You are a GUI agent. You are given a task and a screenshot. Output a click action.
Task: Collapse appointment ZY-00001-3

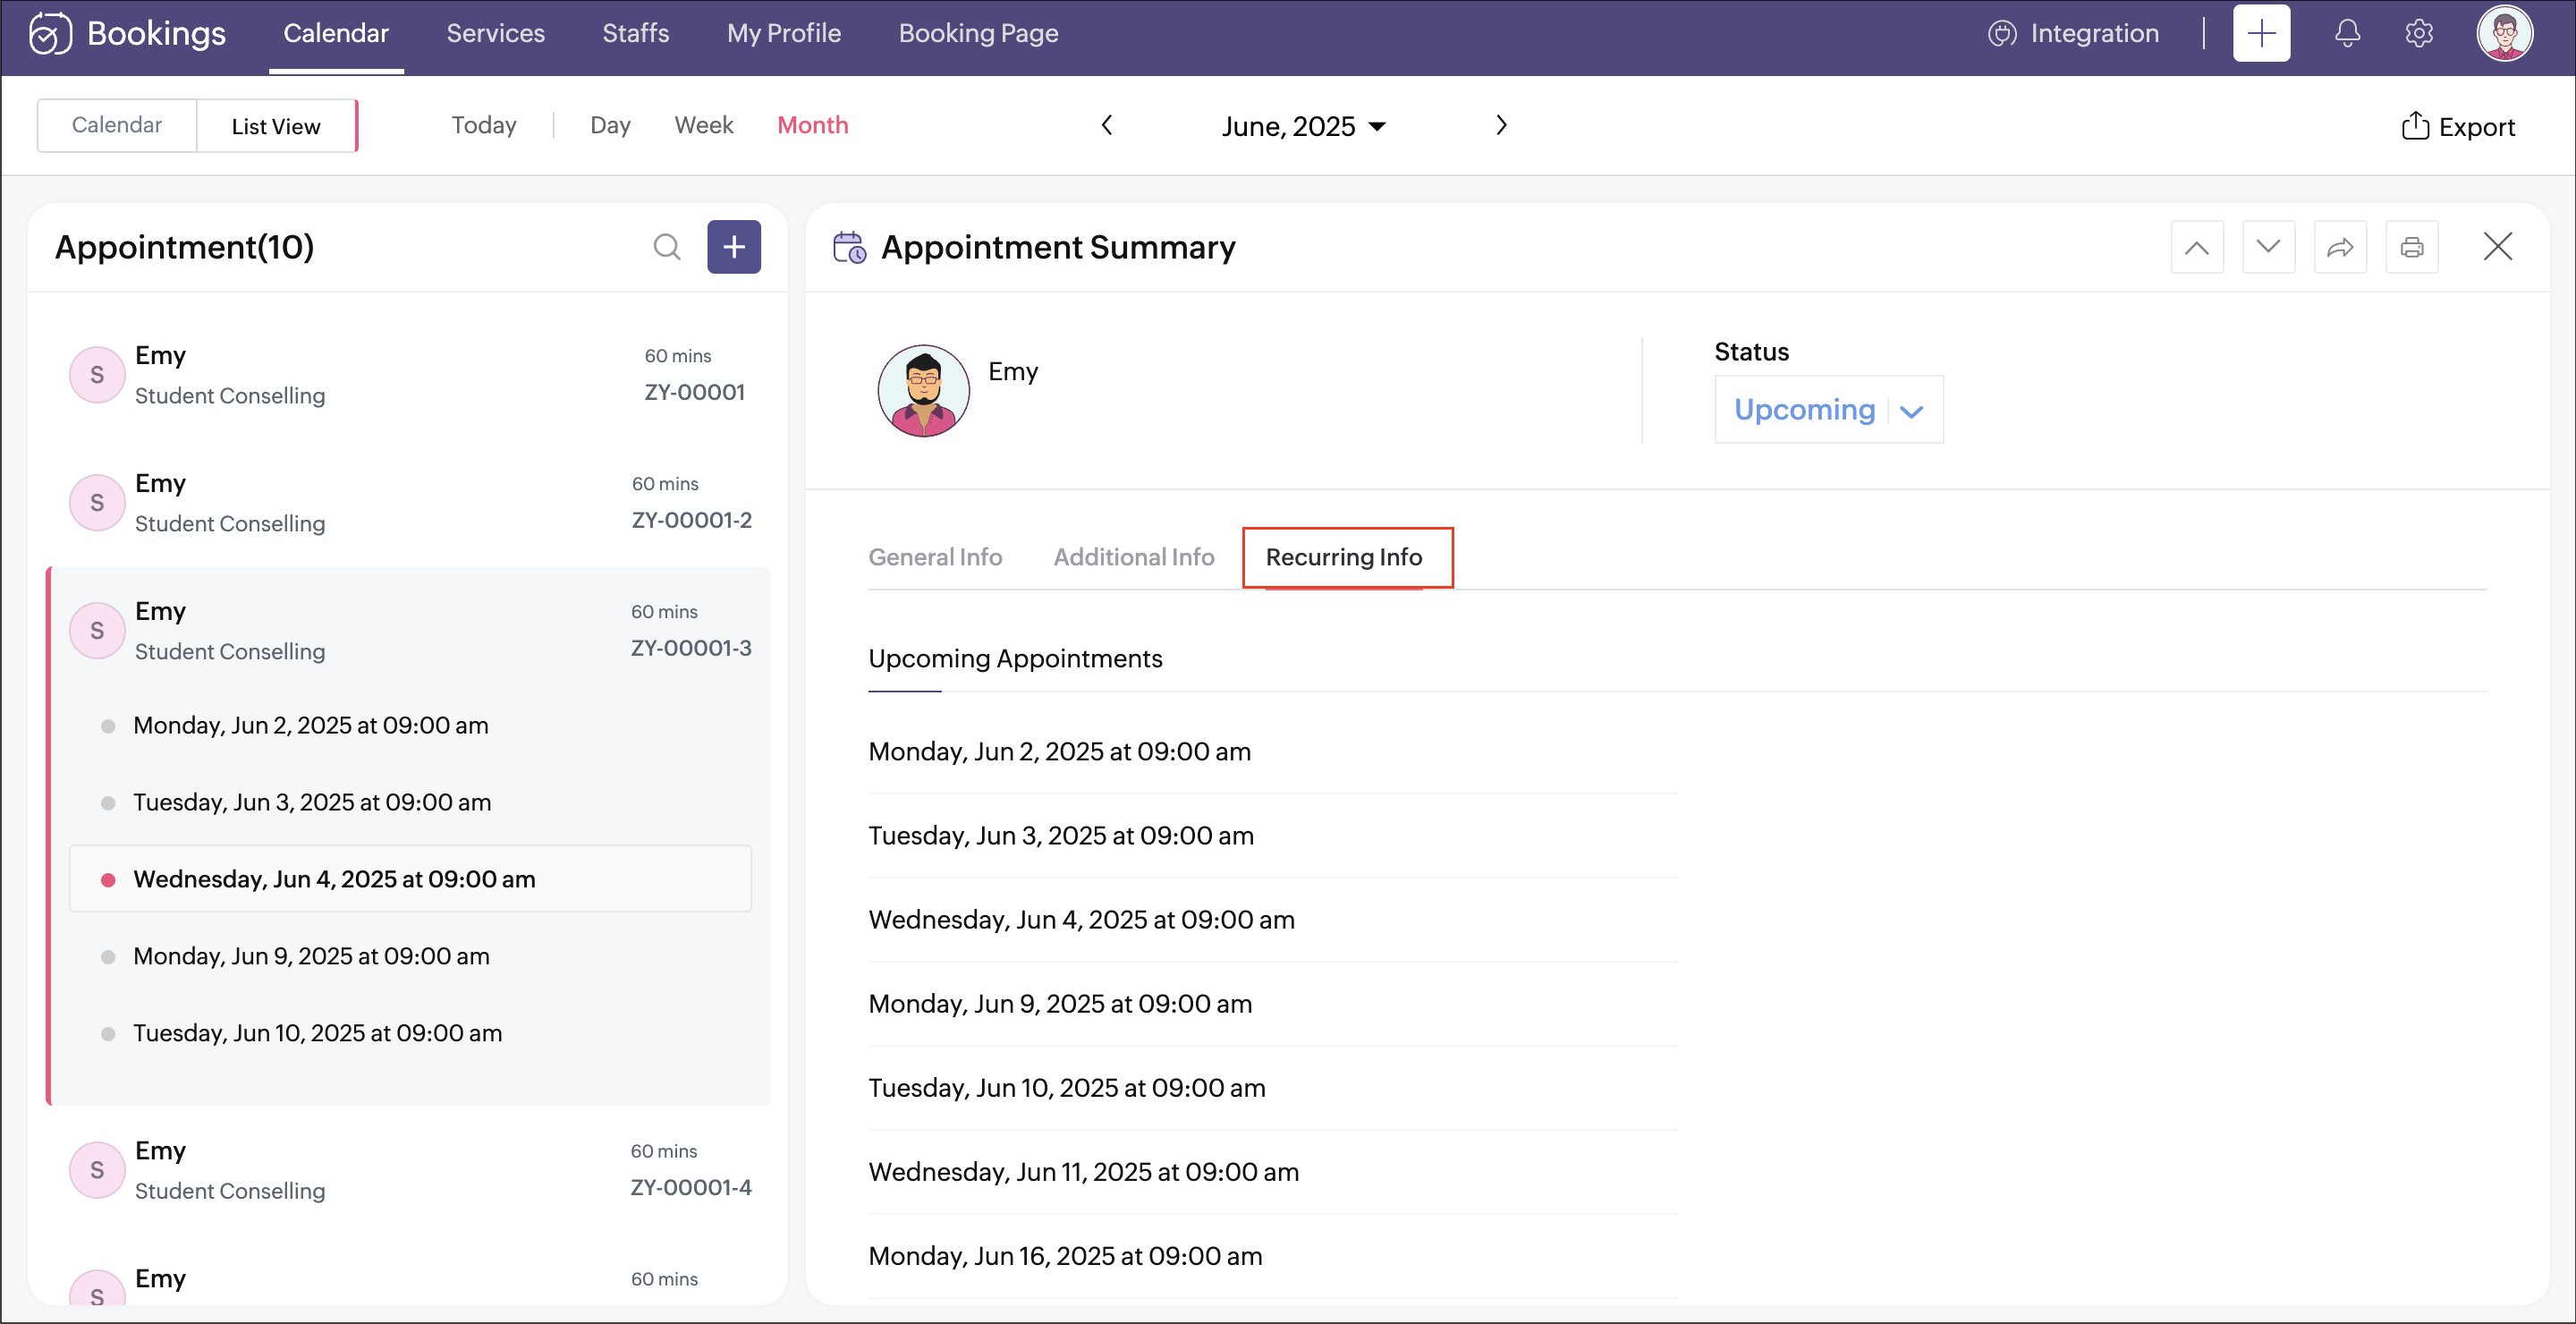(x=408, y=631)
